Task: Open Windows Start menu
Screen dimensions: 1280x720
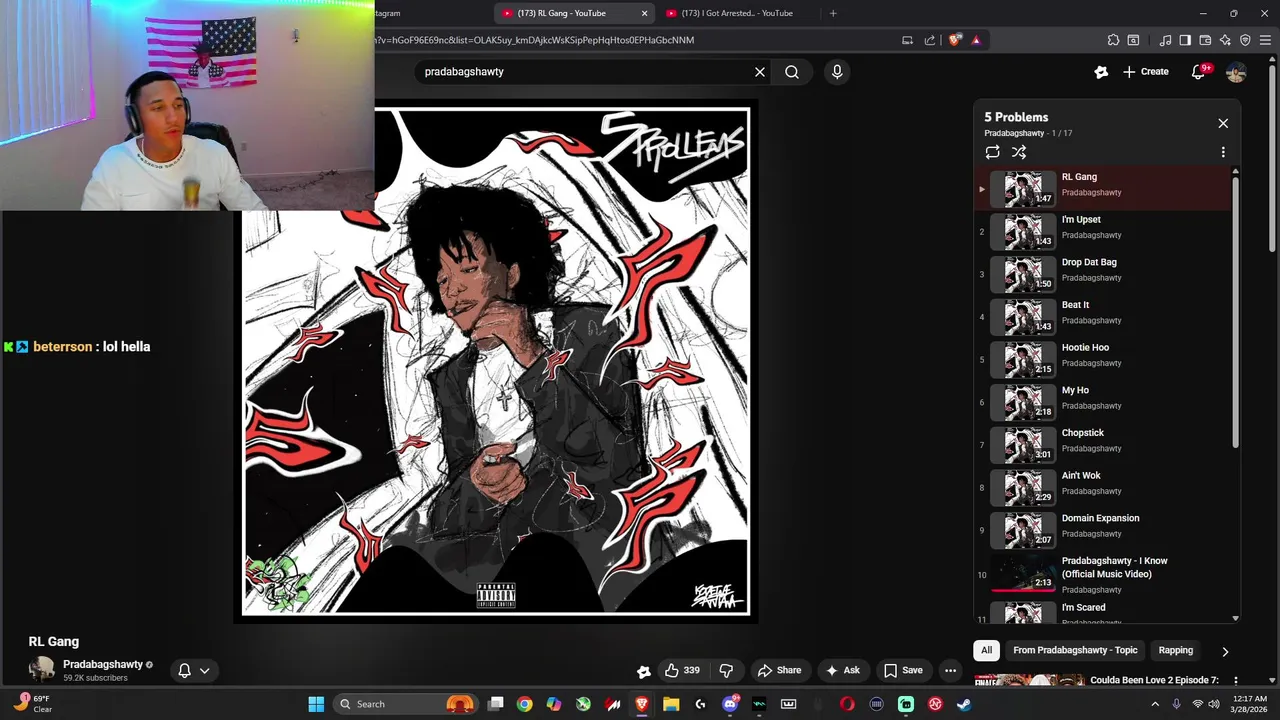Action: pyautogui.click(x=316, y=704)
